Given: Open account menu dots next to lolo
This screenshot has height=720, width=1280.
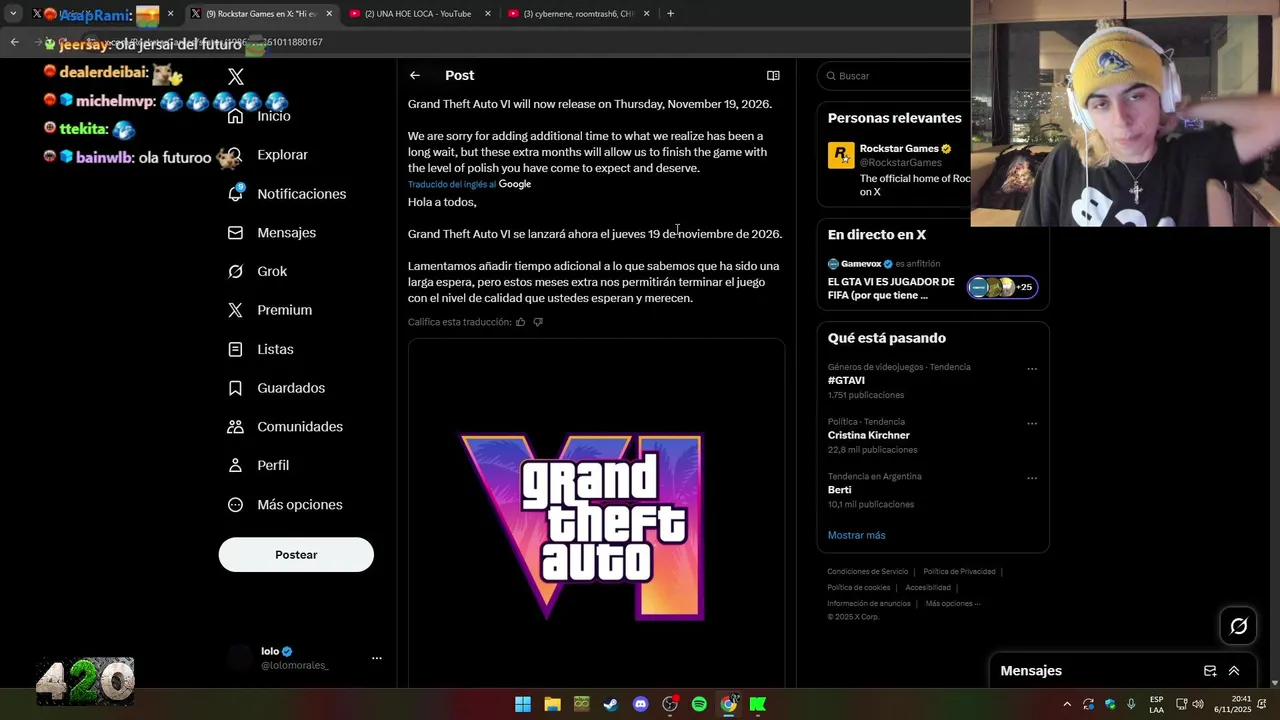Looking at the screenshot, I should (x=377, y=658).
